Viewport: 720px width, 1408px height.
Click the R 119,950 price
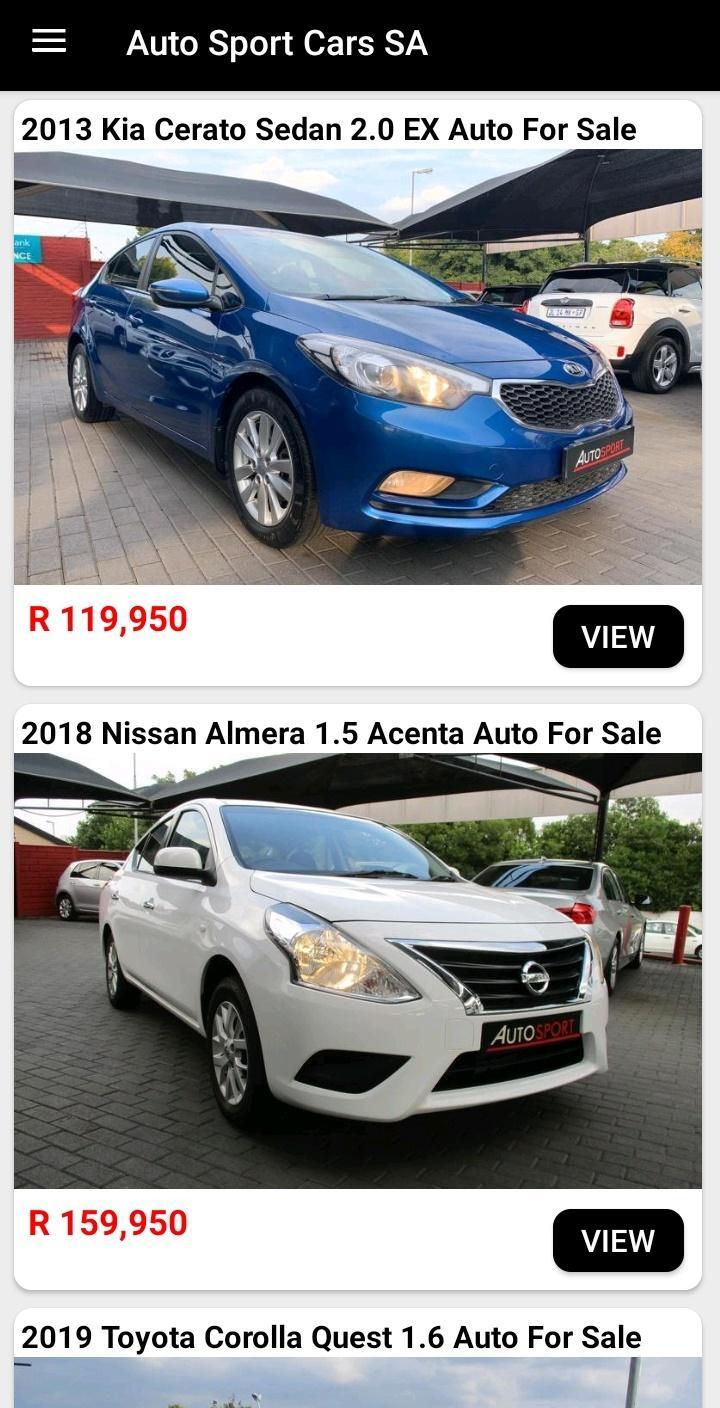[108, 619]
